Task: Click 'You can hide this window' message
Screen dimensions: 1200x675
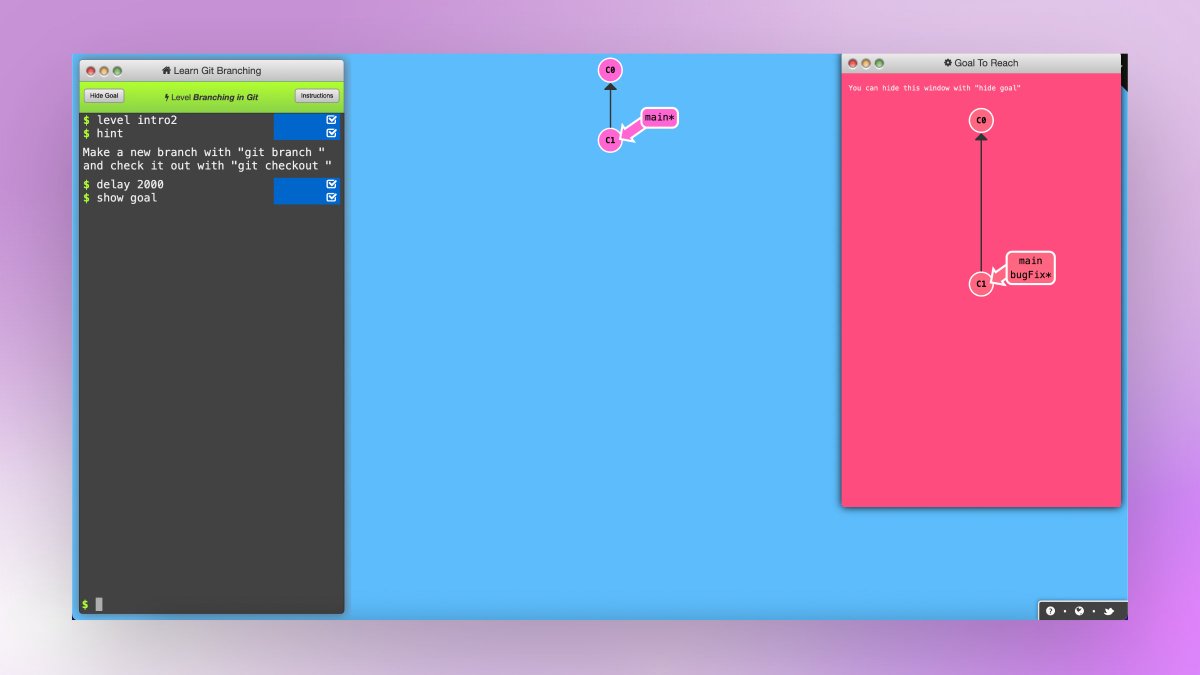Action: (x=935, y=88)
